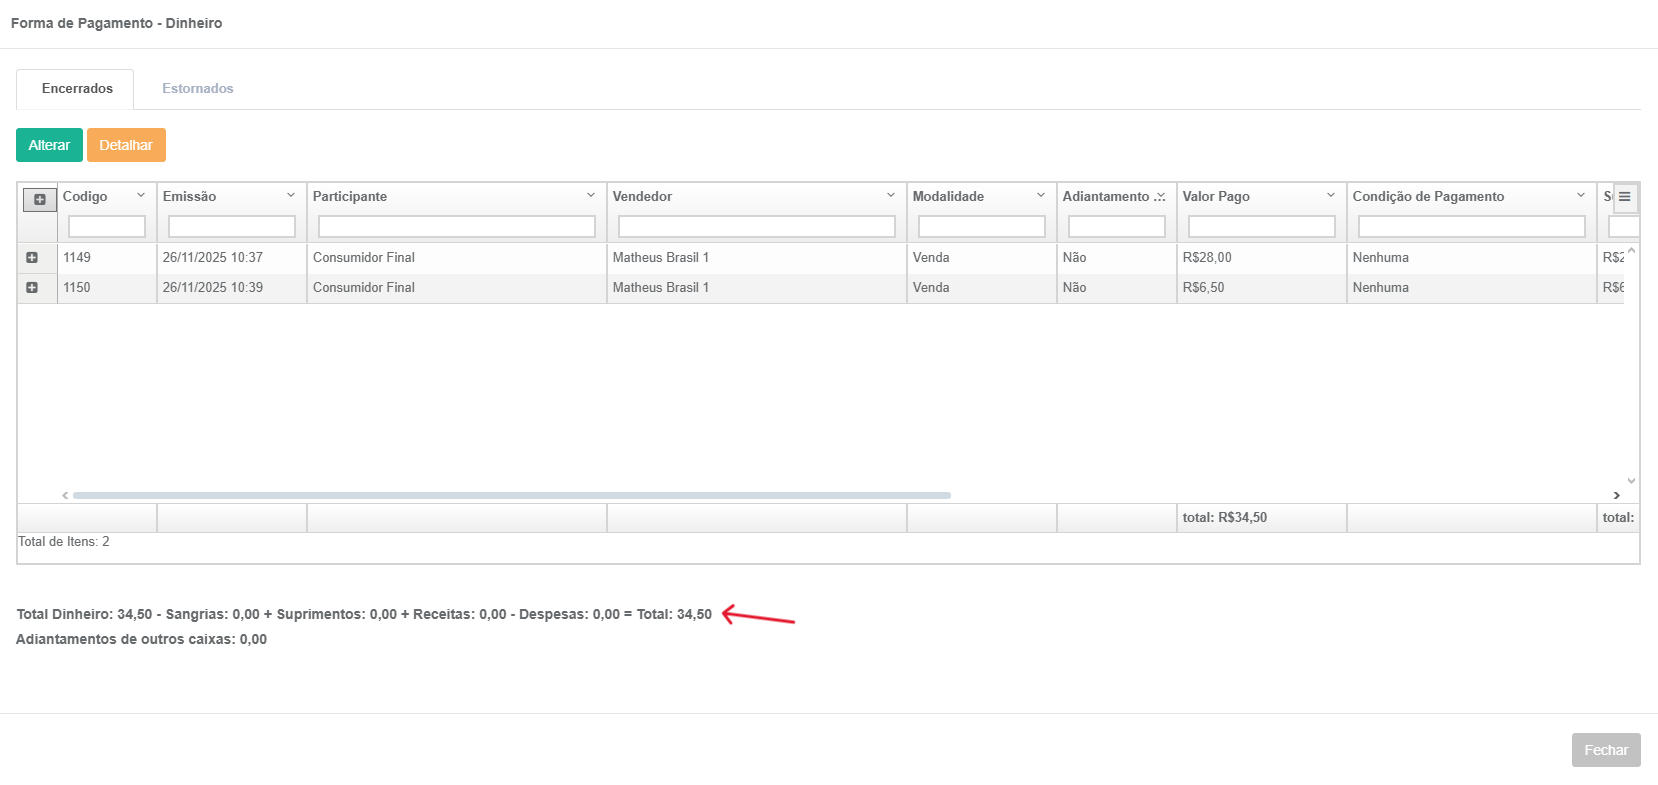Close the dialog with Fechar button
Screen dimensions: 1658x785
coord(1605,750)
